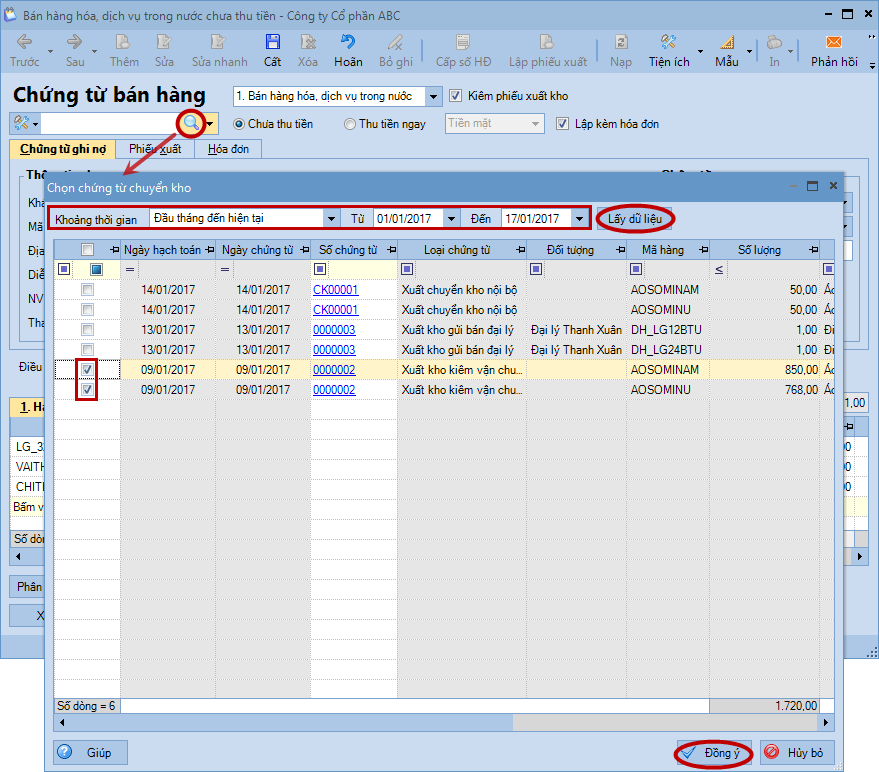
Task: Check the row for CK00001 AOSOMINAM
Action: [x=87, y=290]
